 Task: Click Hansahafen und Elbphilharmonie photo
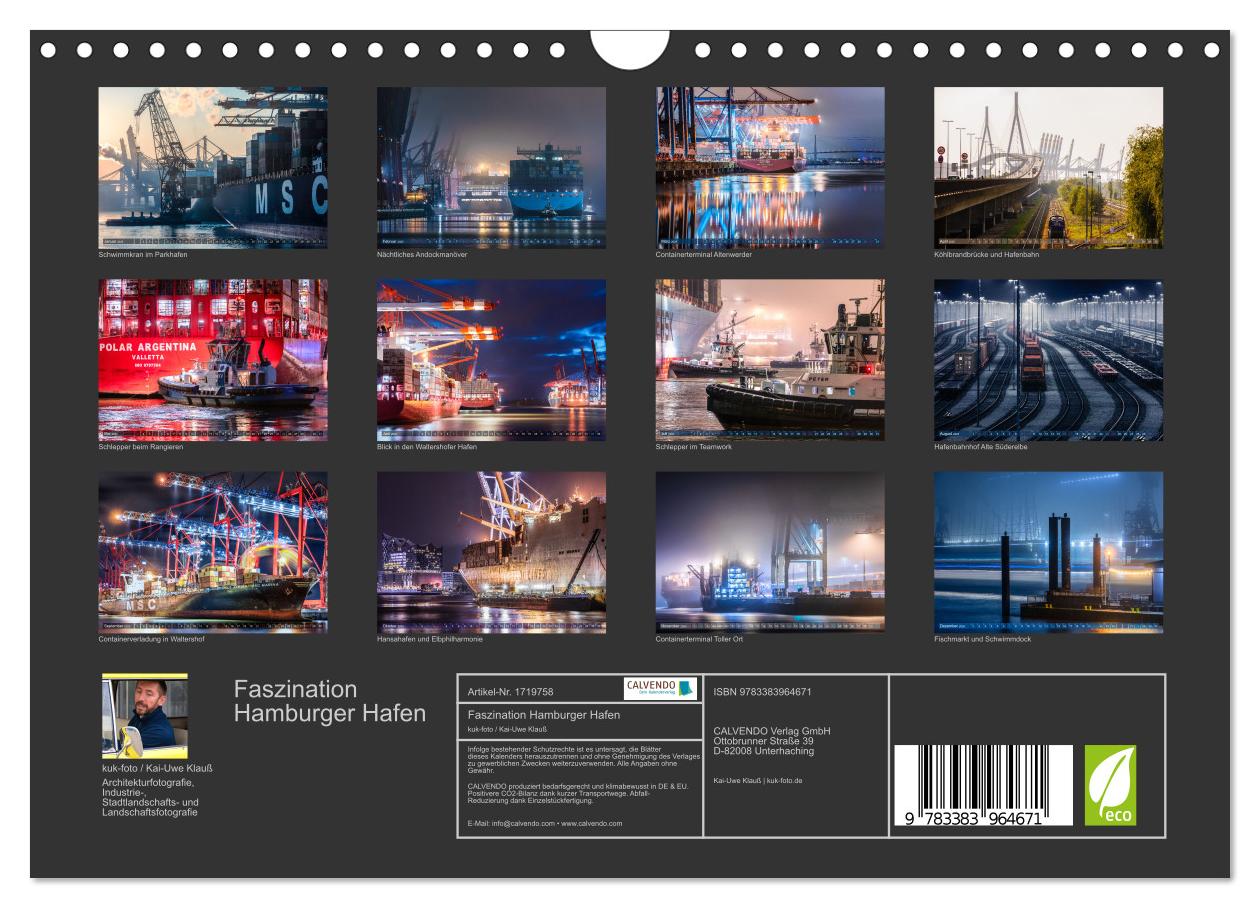point(491,552)
